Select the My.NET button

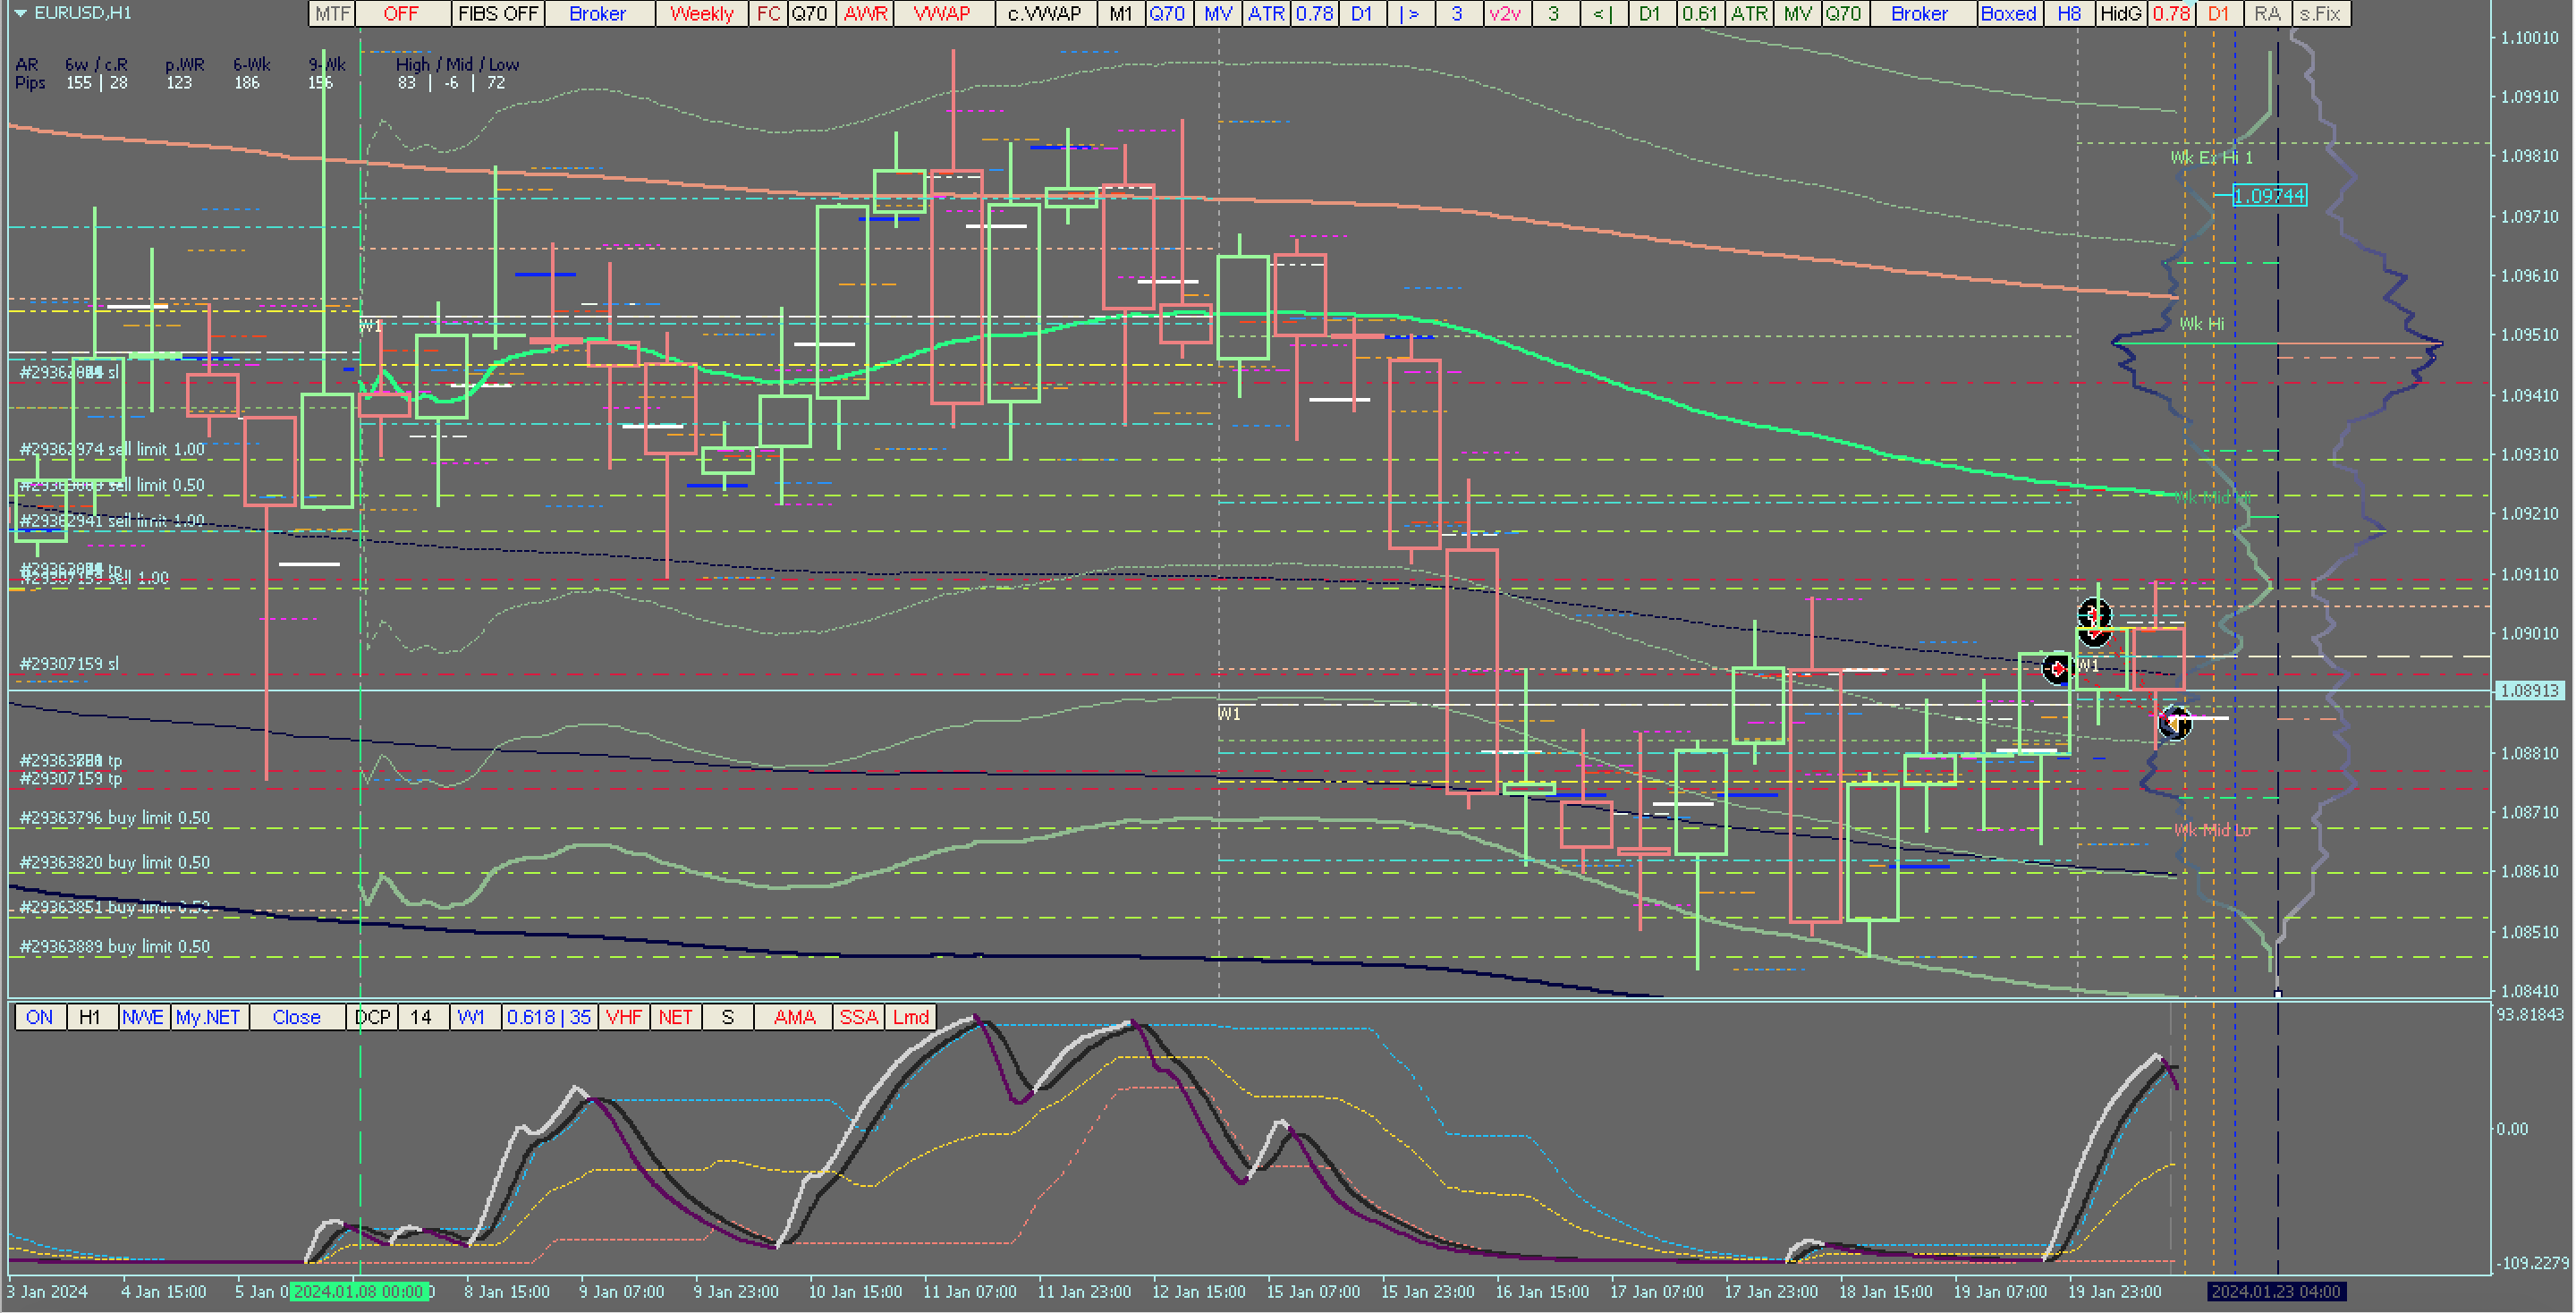click(208, 1017)
